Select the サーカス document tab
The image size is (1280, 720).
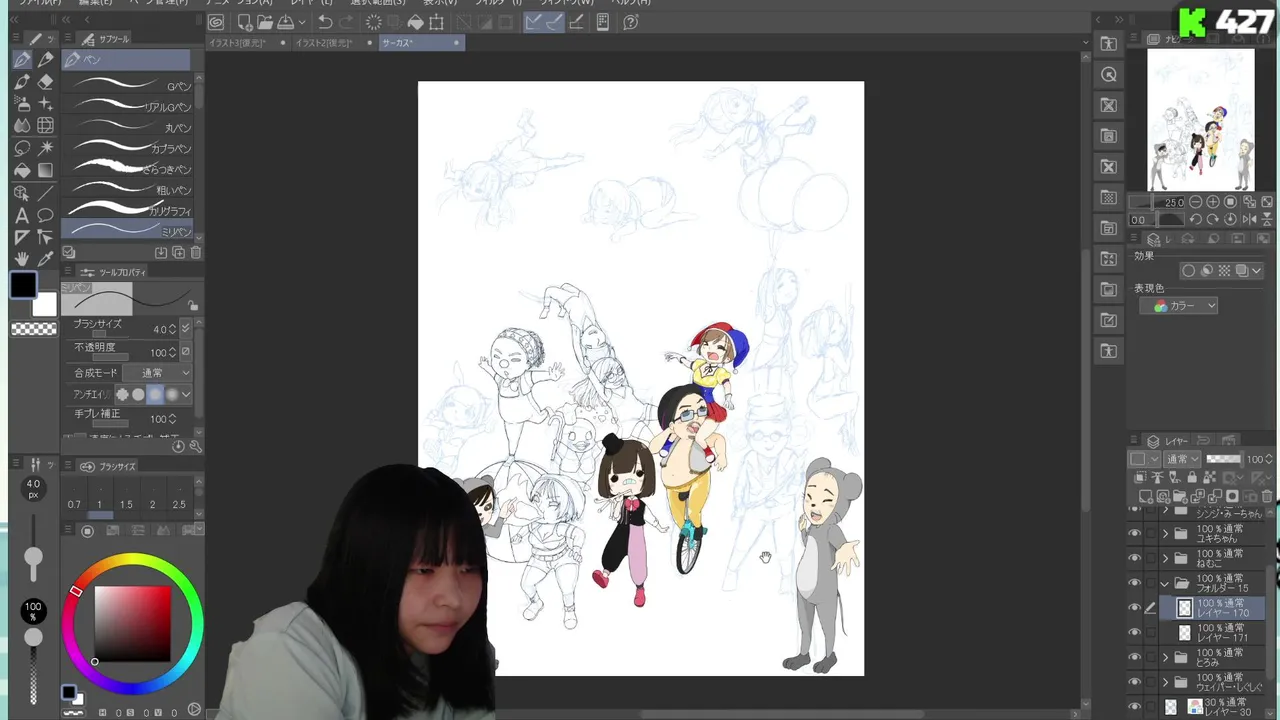point(420,43)
